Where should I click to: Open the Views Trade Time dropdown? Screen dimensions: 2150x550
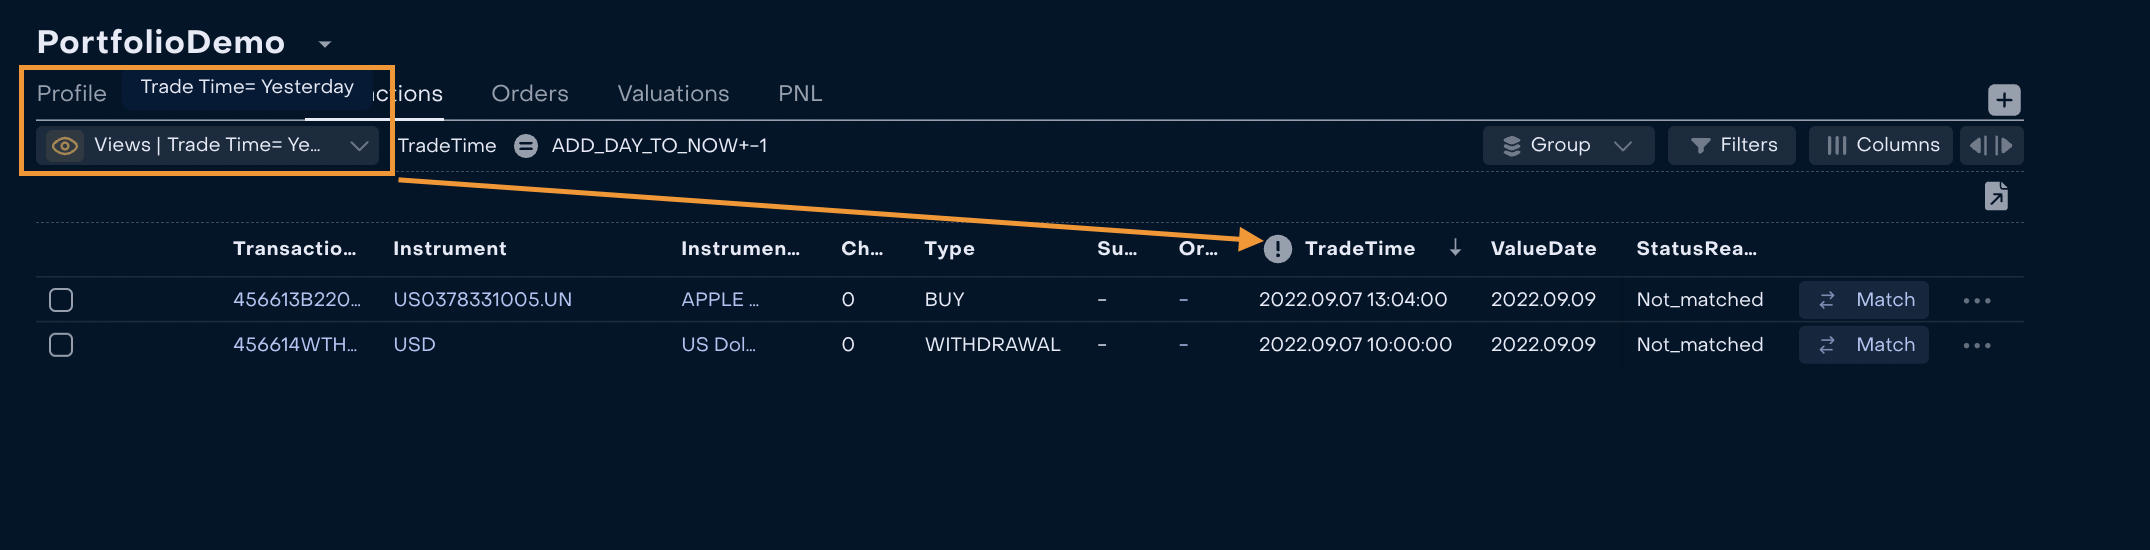coord(207,145)
